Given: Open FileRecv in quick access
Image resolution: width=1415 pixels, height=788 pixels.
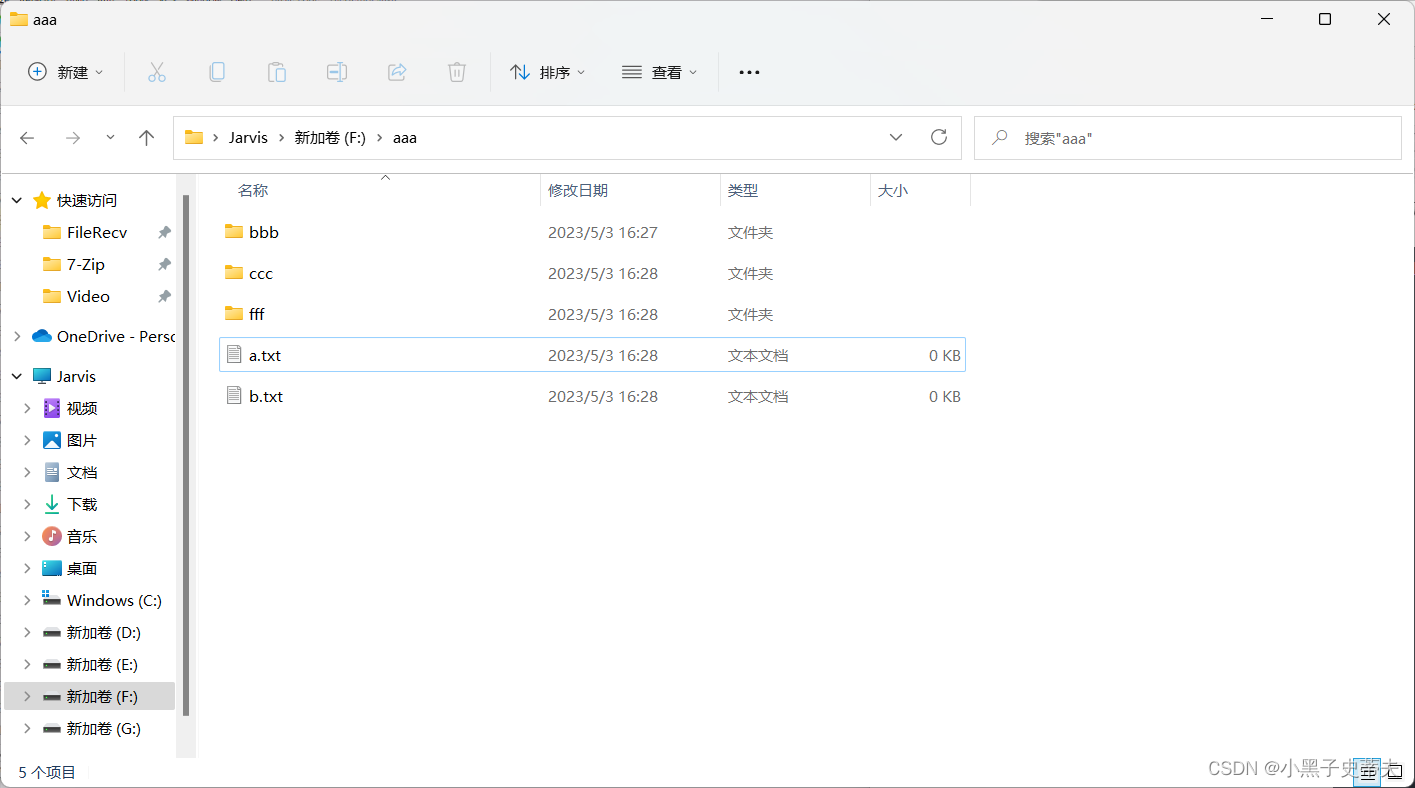Looking at the screenshot, I should tap(97, 232).
